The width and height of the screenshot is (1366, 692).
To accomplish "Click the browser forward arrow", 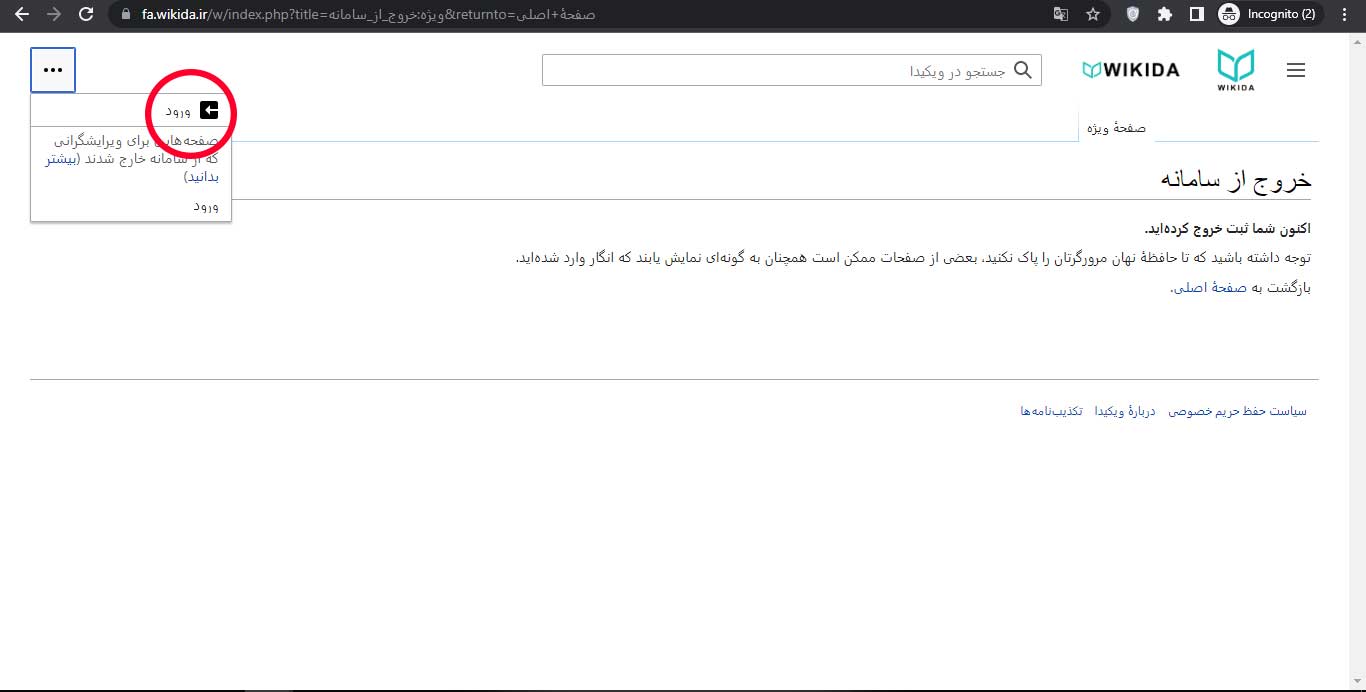I will pos(54,15).
